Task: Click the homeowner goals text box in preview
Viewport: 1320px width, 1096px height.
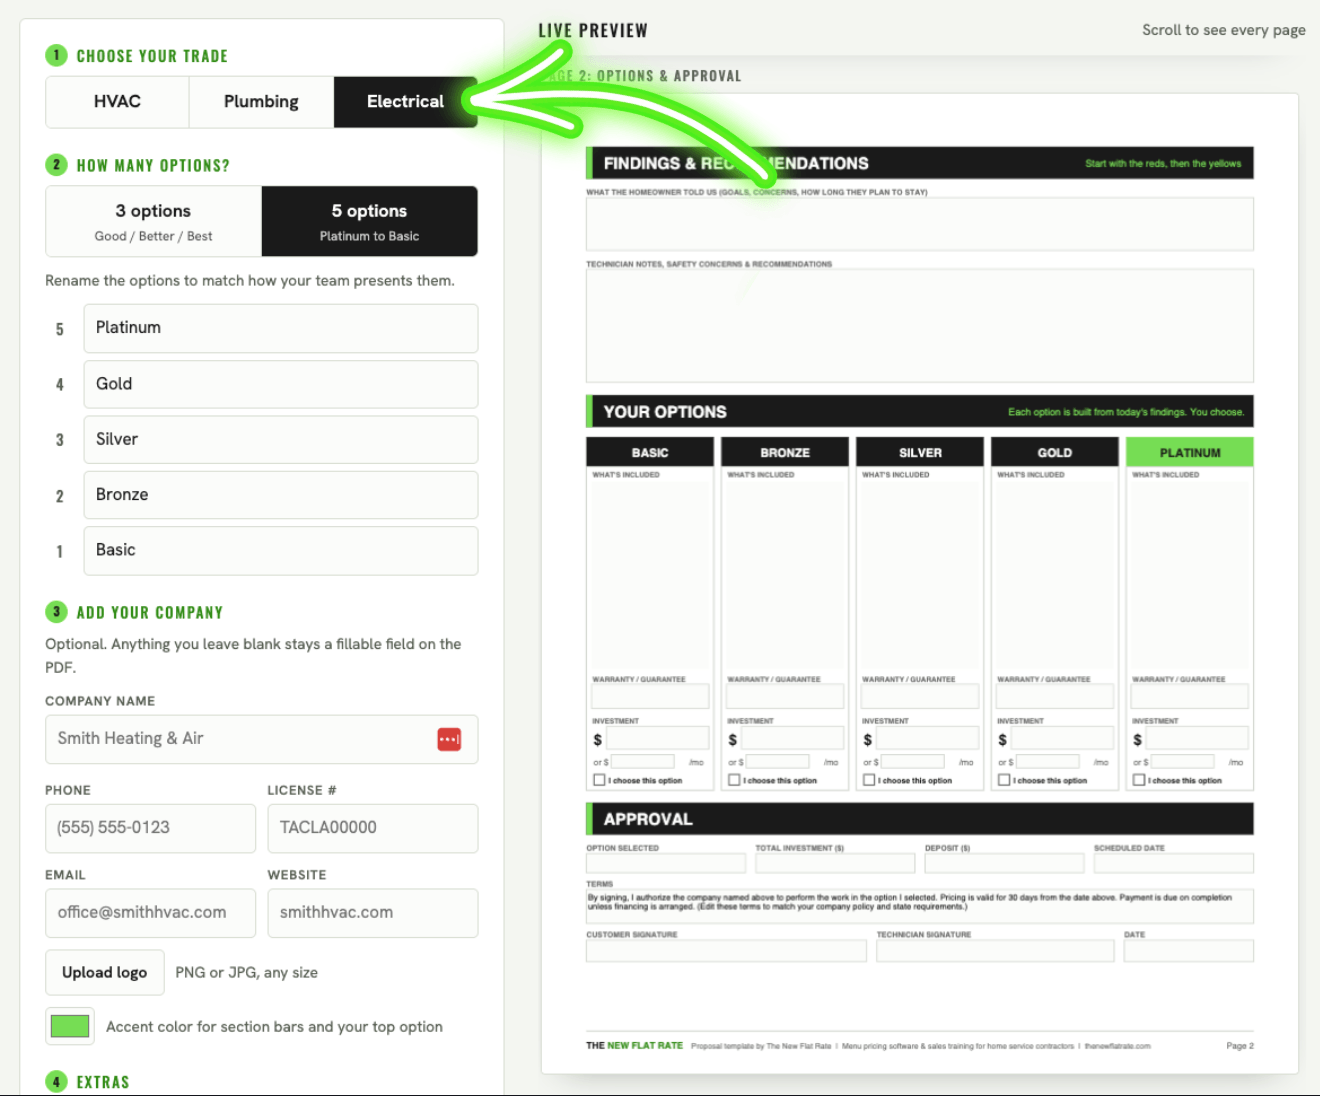Action: point(920,224)
